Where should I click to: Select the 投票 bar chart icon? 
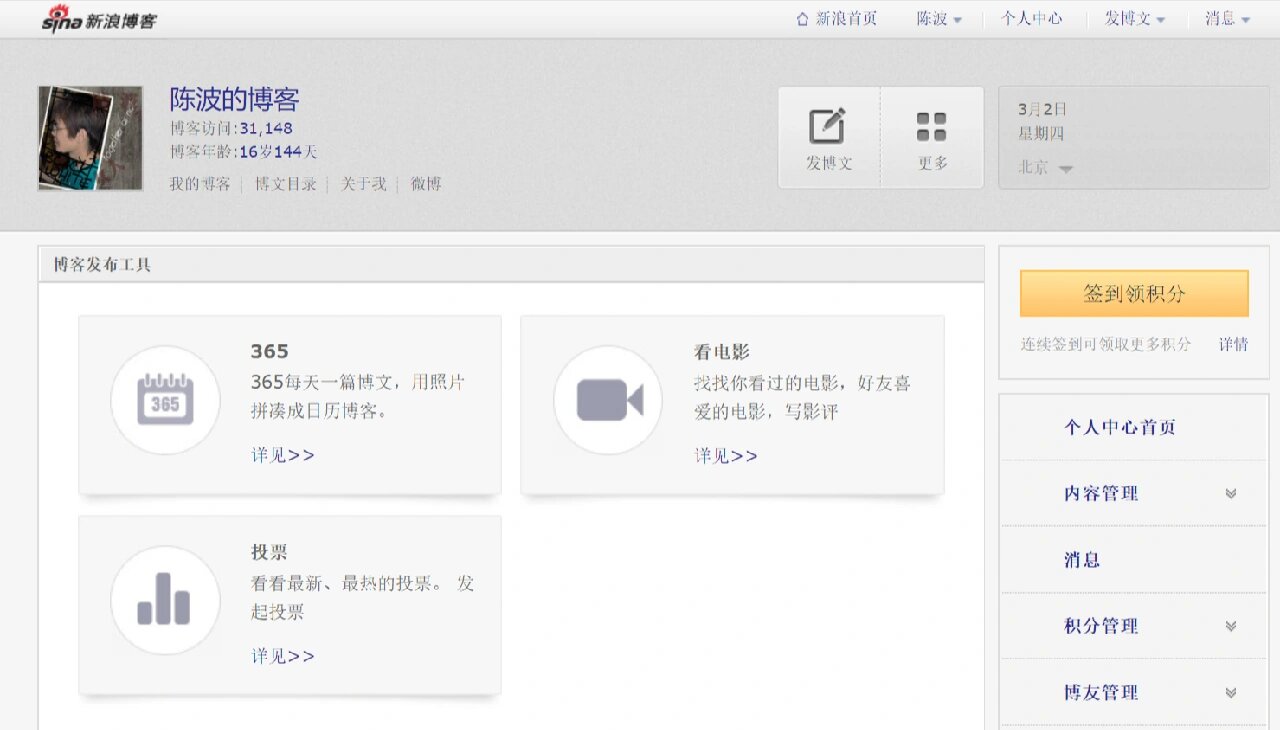click(x=164, y=600)
